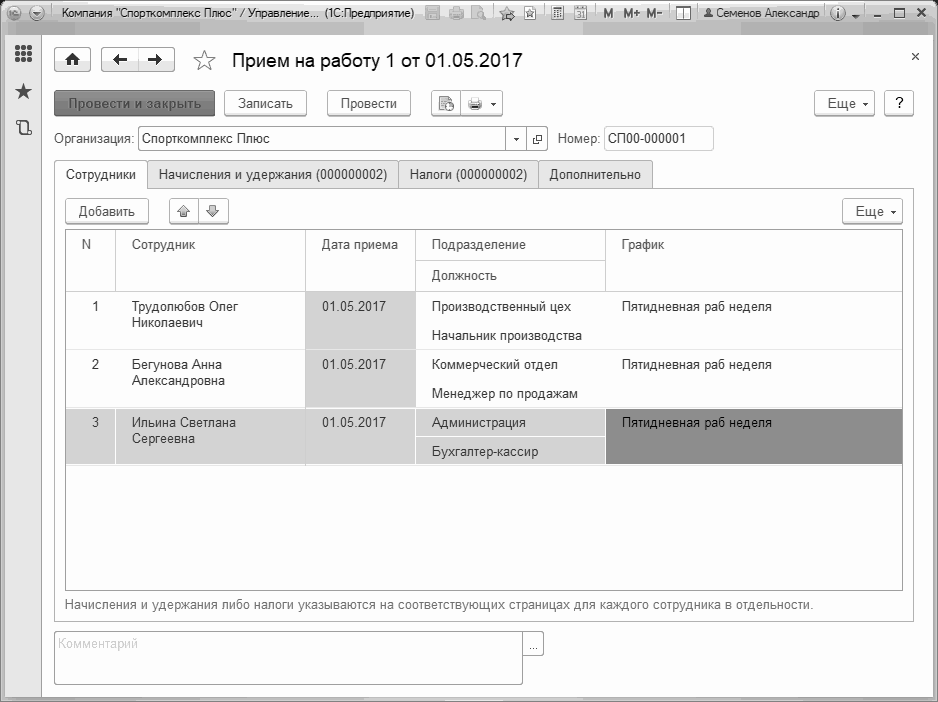
Task: Move the selected row down
Action: [x=213, y=211]
